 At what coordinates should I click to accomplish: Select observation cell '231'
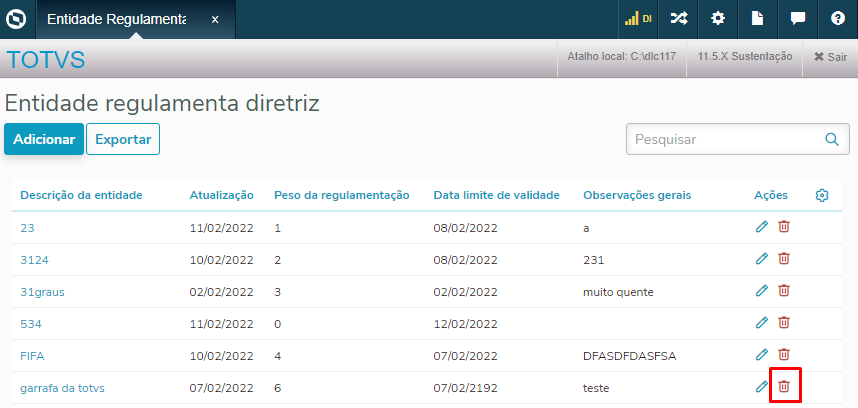coord(594,260)
